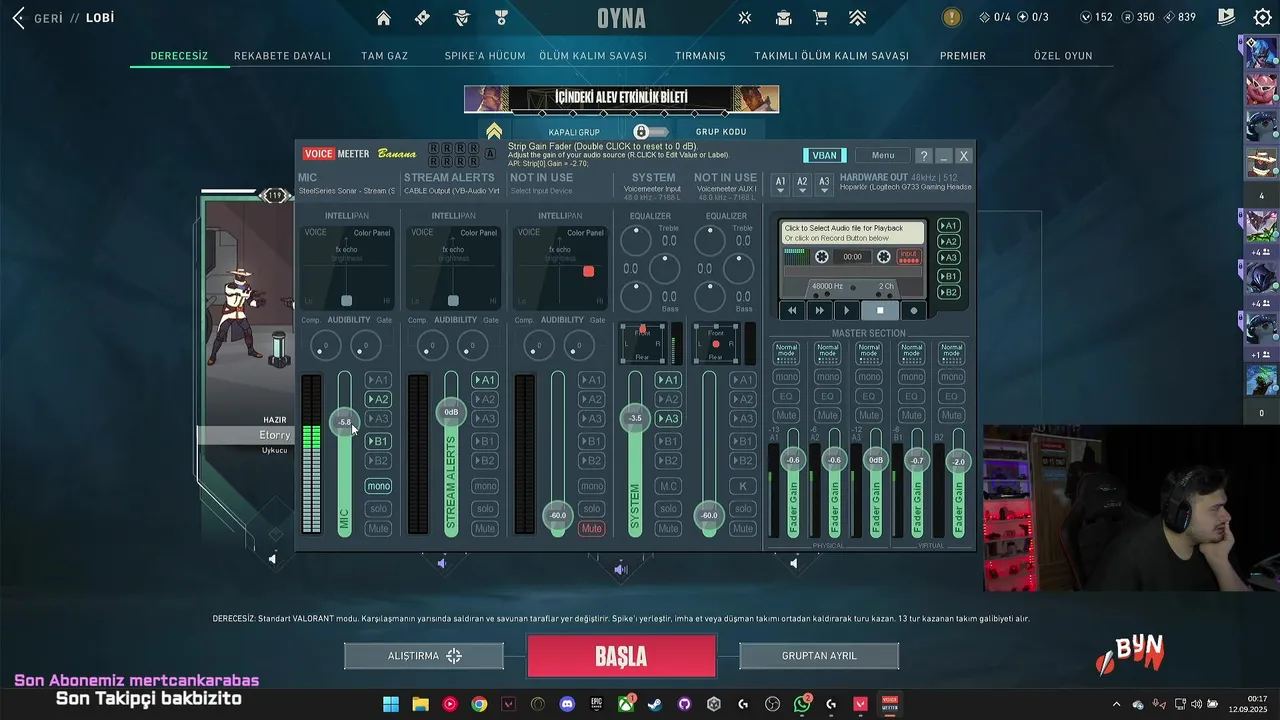Route cassette to B2 in recorder panel
Viewport: 1280px width, 720px height.
coord(949,292)
